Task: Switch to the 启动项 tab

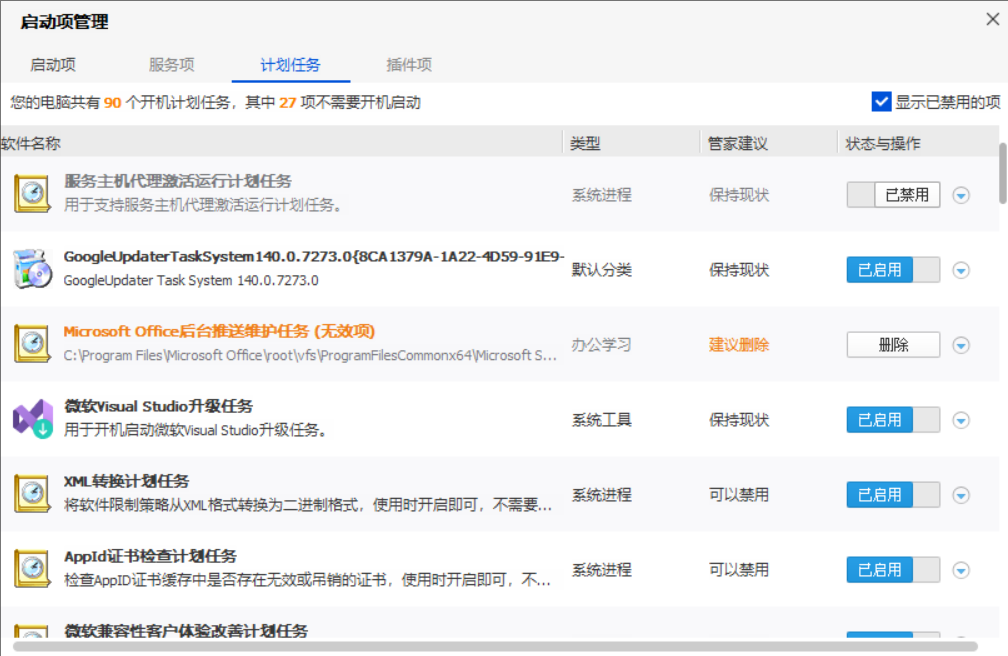Action: tap(53, 65)
